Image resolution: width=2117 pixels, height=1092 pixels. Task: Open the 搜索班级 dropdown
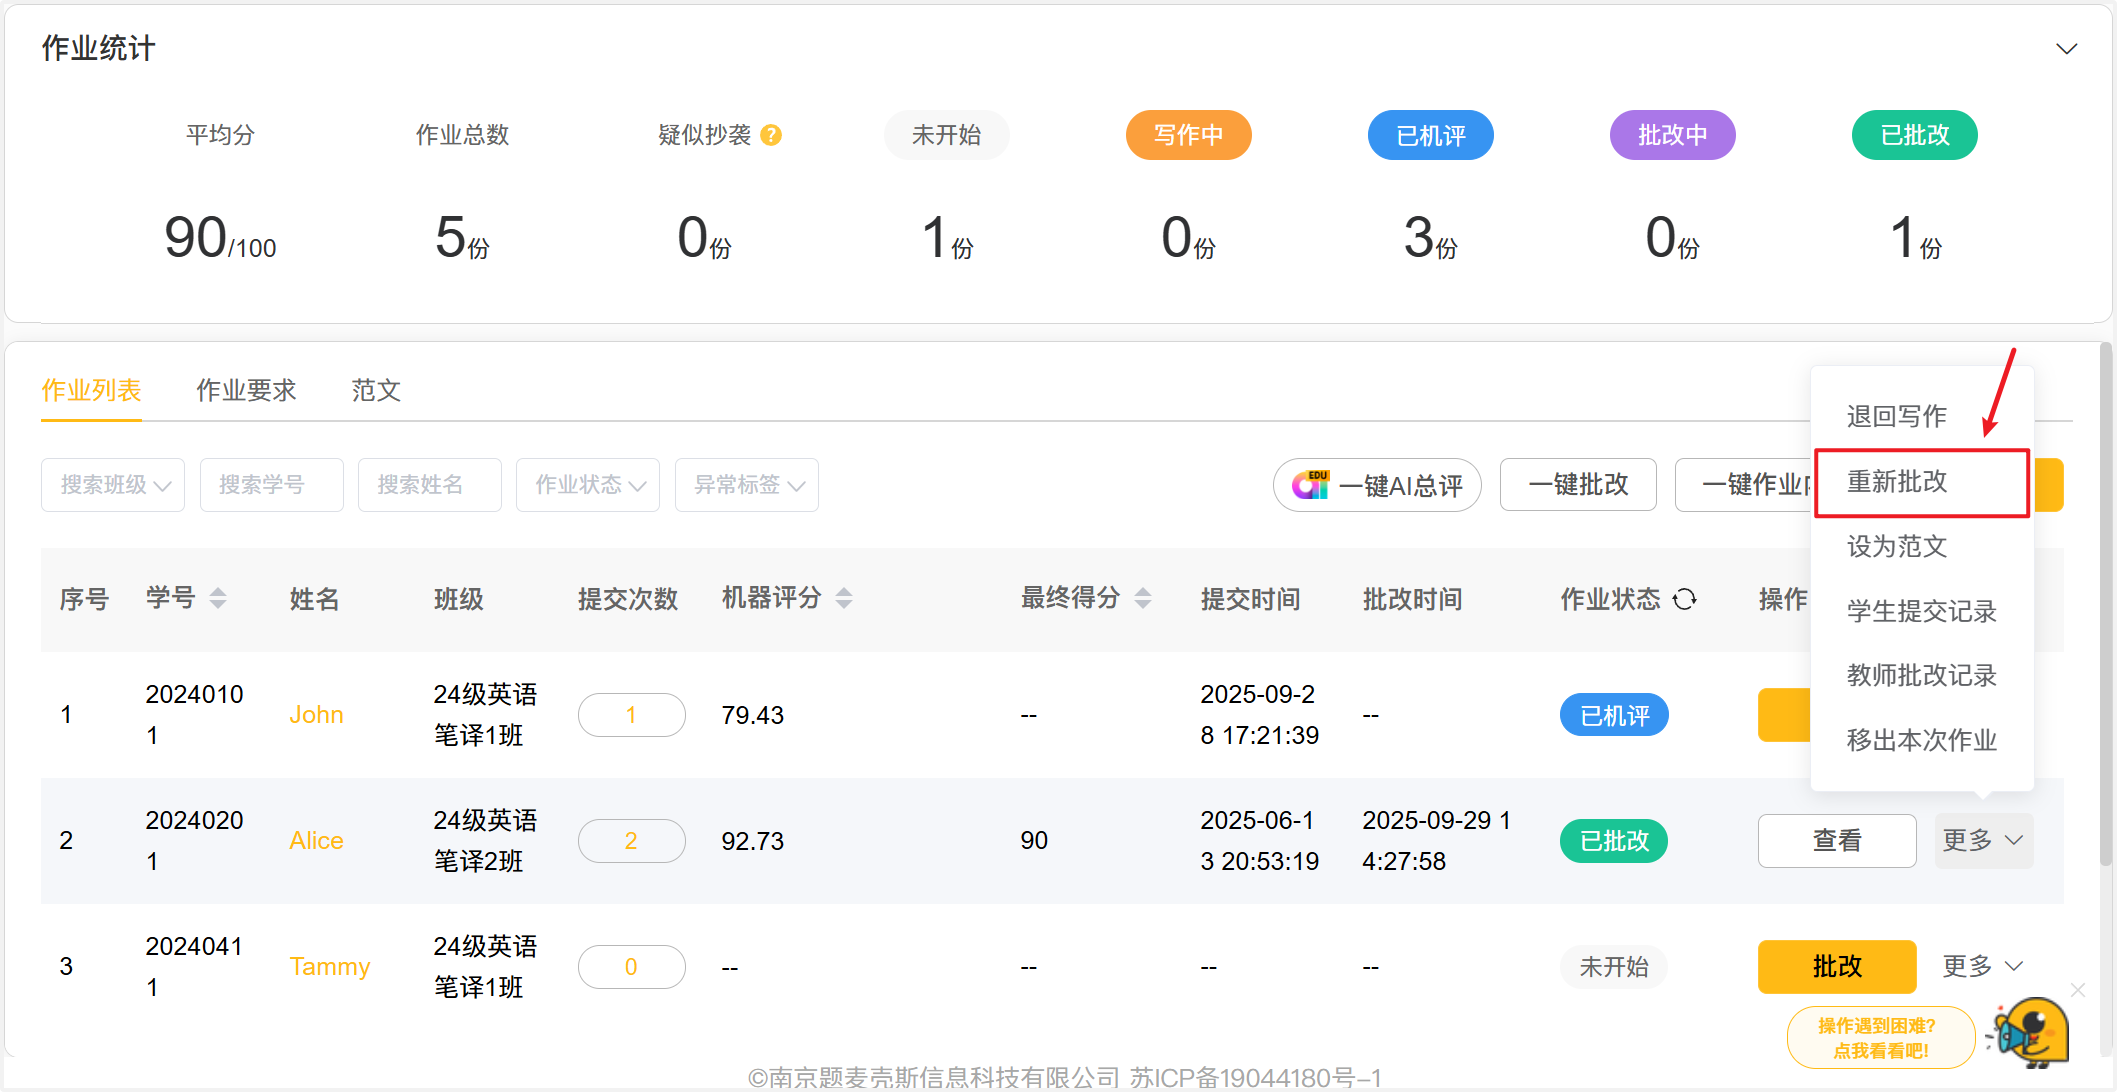pyautogui.click(x=113, y=485)
